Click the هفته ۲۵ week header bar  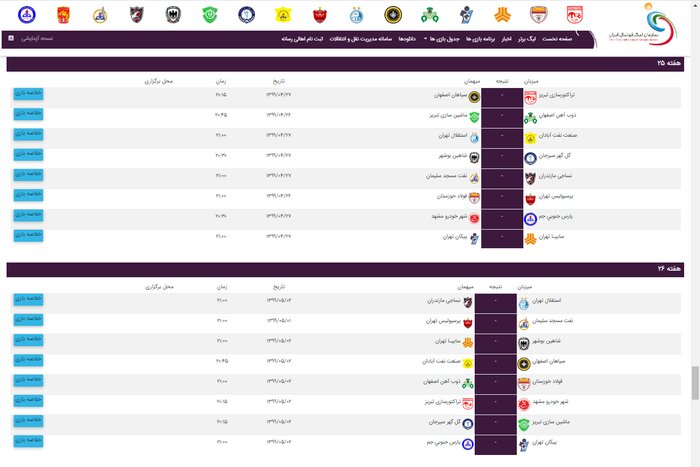tap(345, 64)
